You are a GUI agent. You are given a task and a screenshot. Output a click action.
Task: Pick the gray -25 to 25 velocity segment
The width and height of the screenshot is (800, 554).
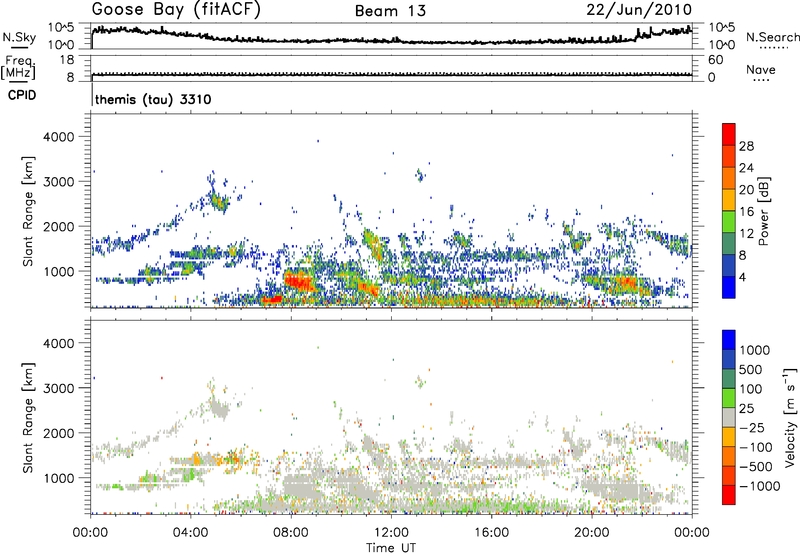point(729,417)
